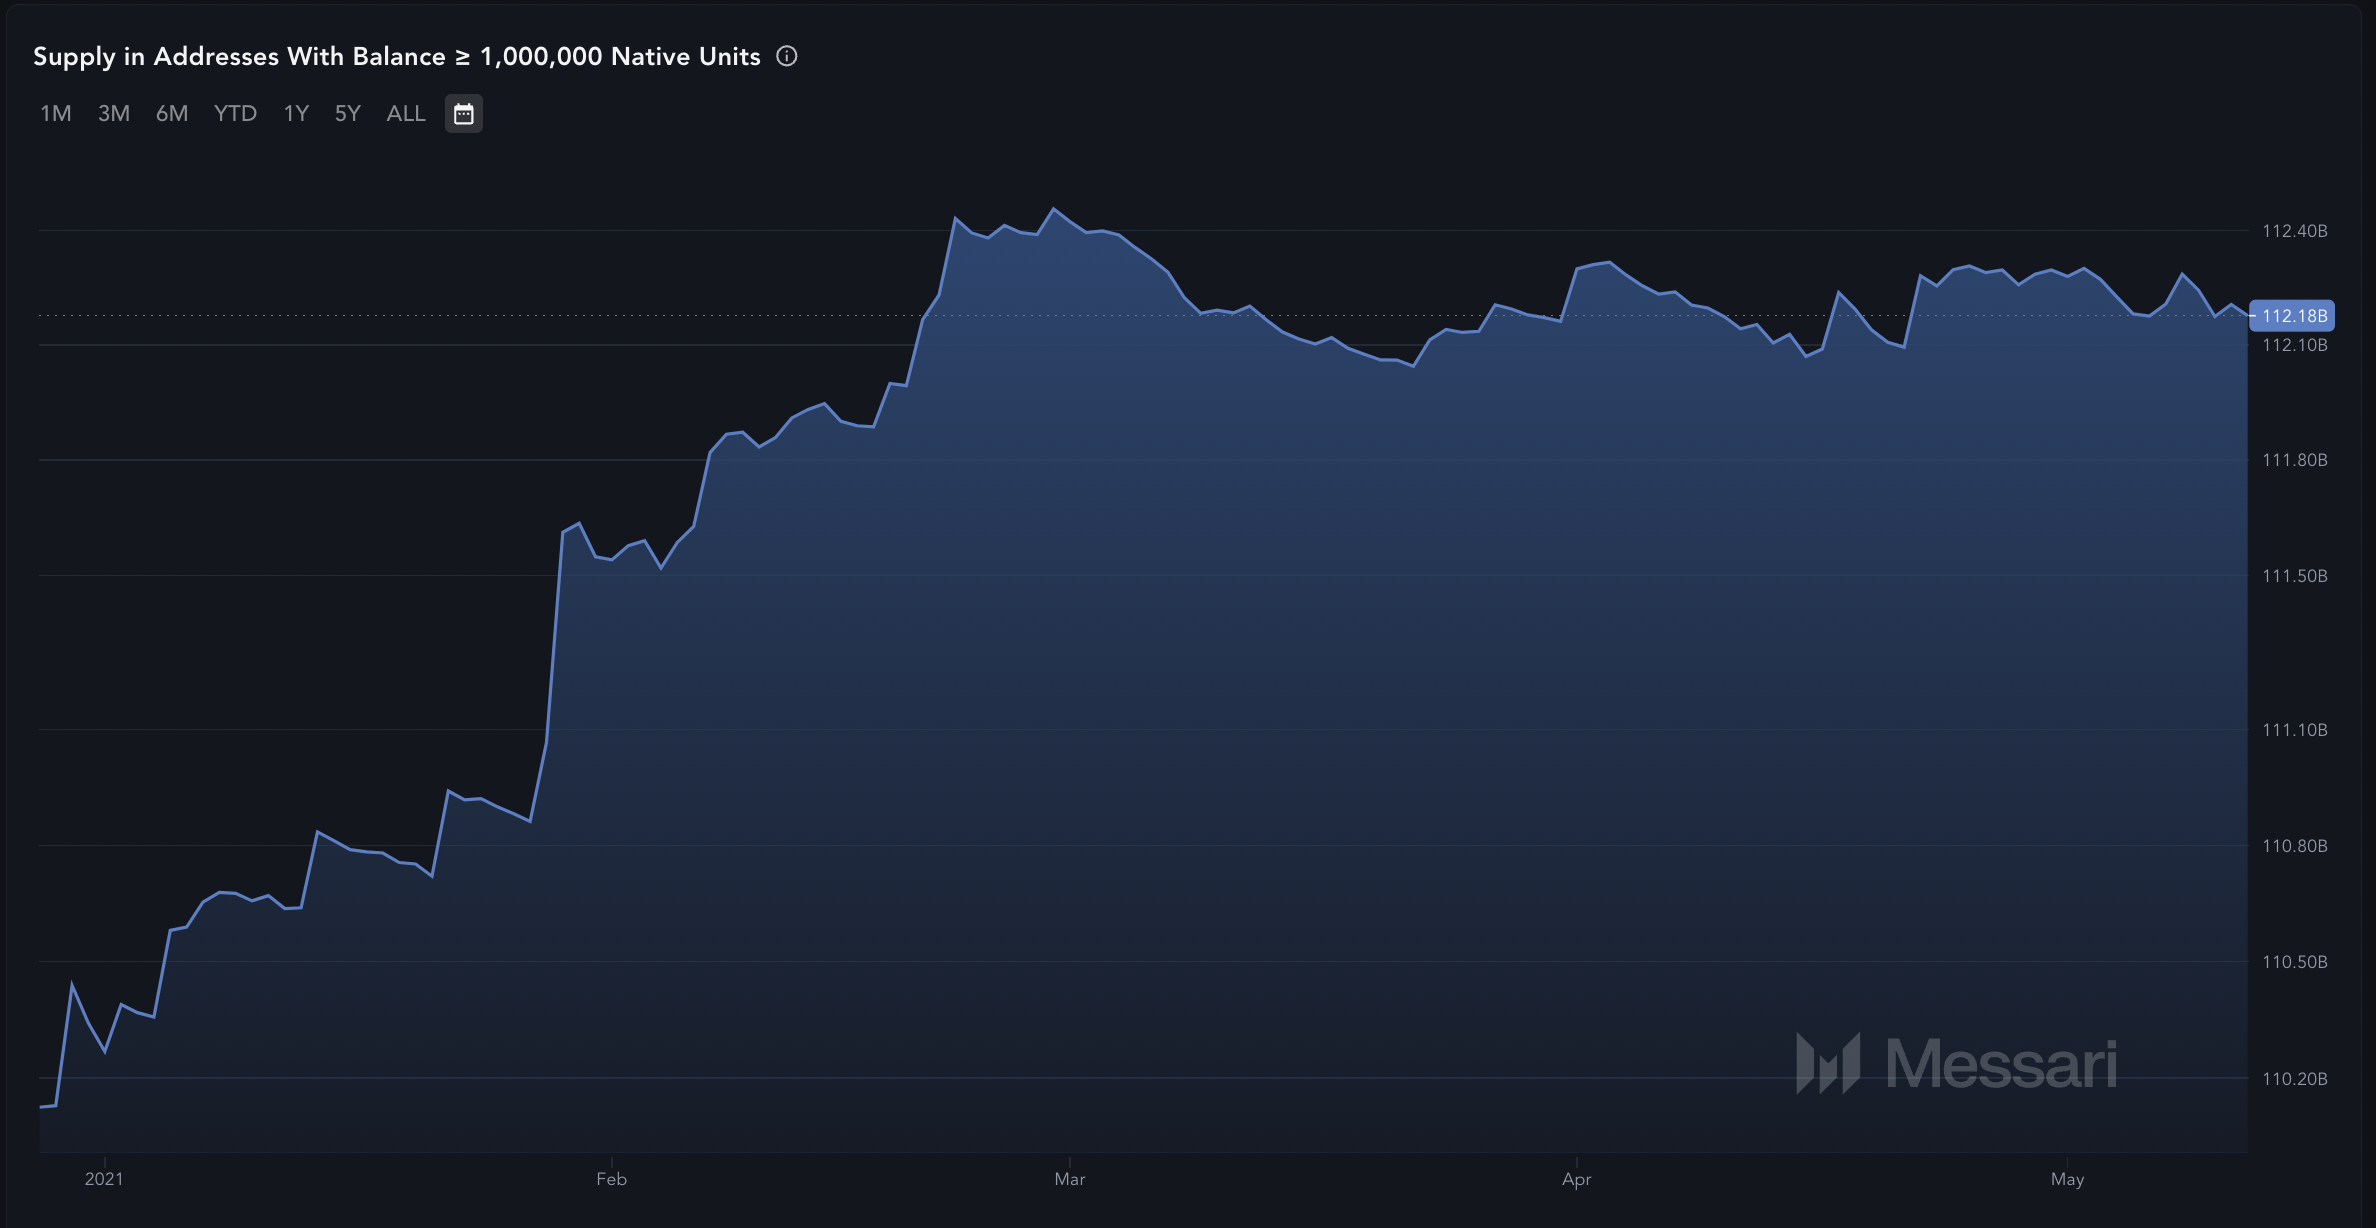Click the 2021 label on x-axis
The height and width of the screenshot is (1228, 2376).
tap(104, 1179)
